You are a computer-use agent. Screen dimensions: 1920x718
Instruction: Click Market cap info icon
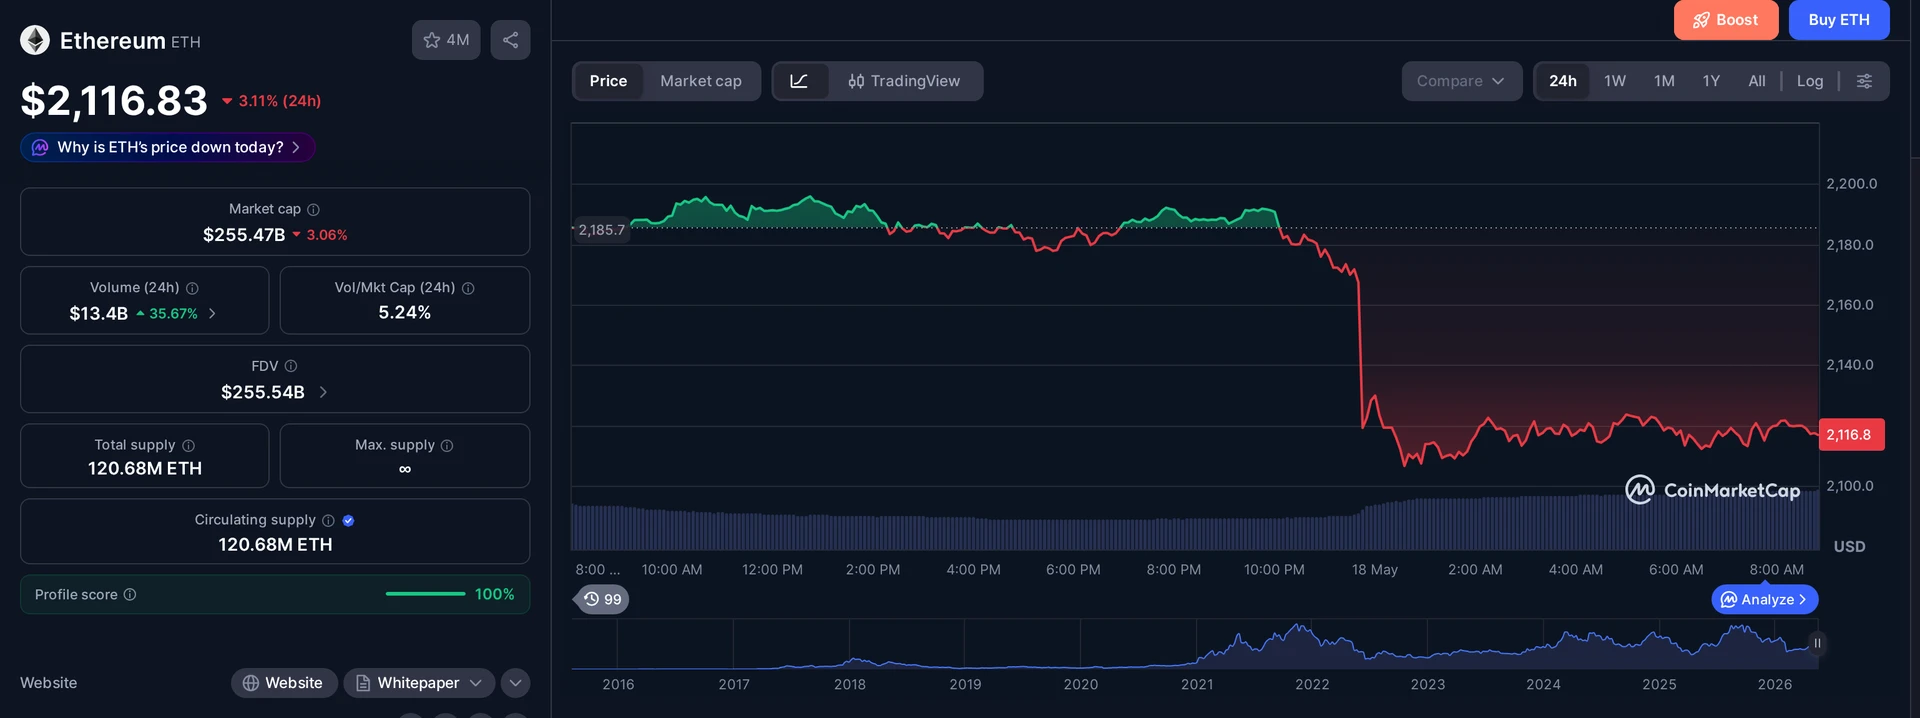click(x=313, y=209)
